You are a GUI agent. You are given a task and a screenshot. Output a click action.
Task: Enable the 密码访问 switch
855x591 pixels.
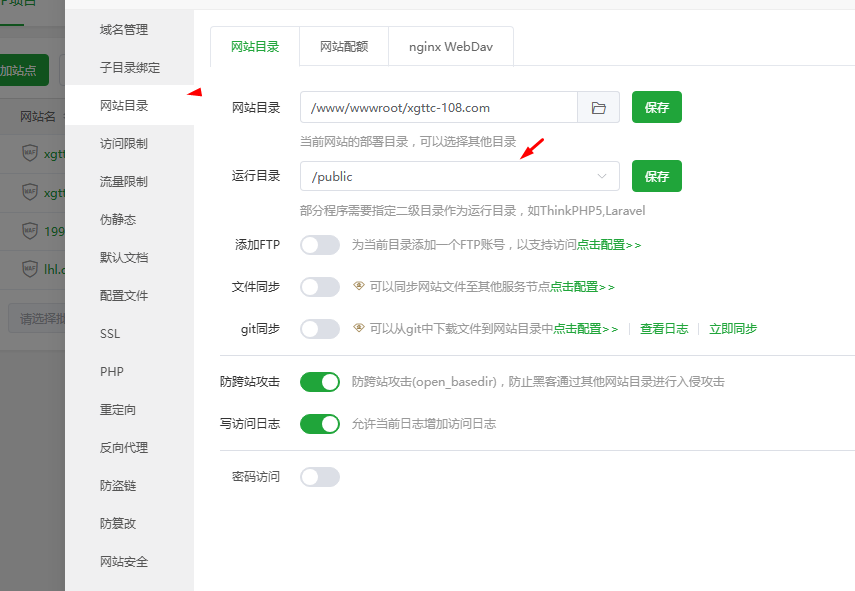click(x=320, y=477)
